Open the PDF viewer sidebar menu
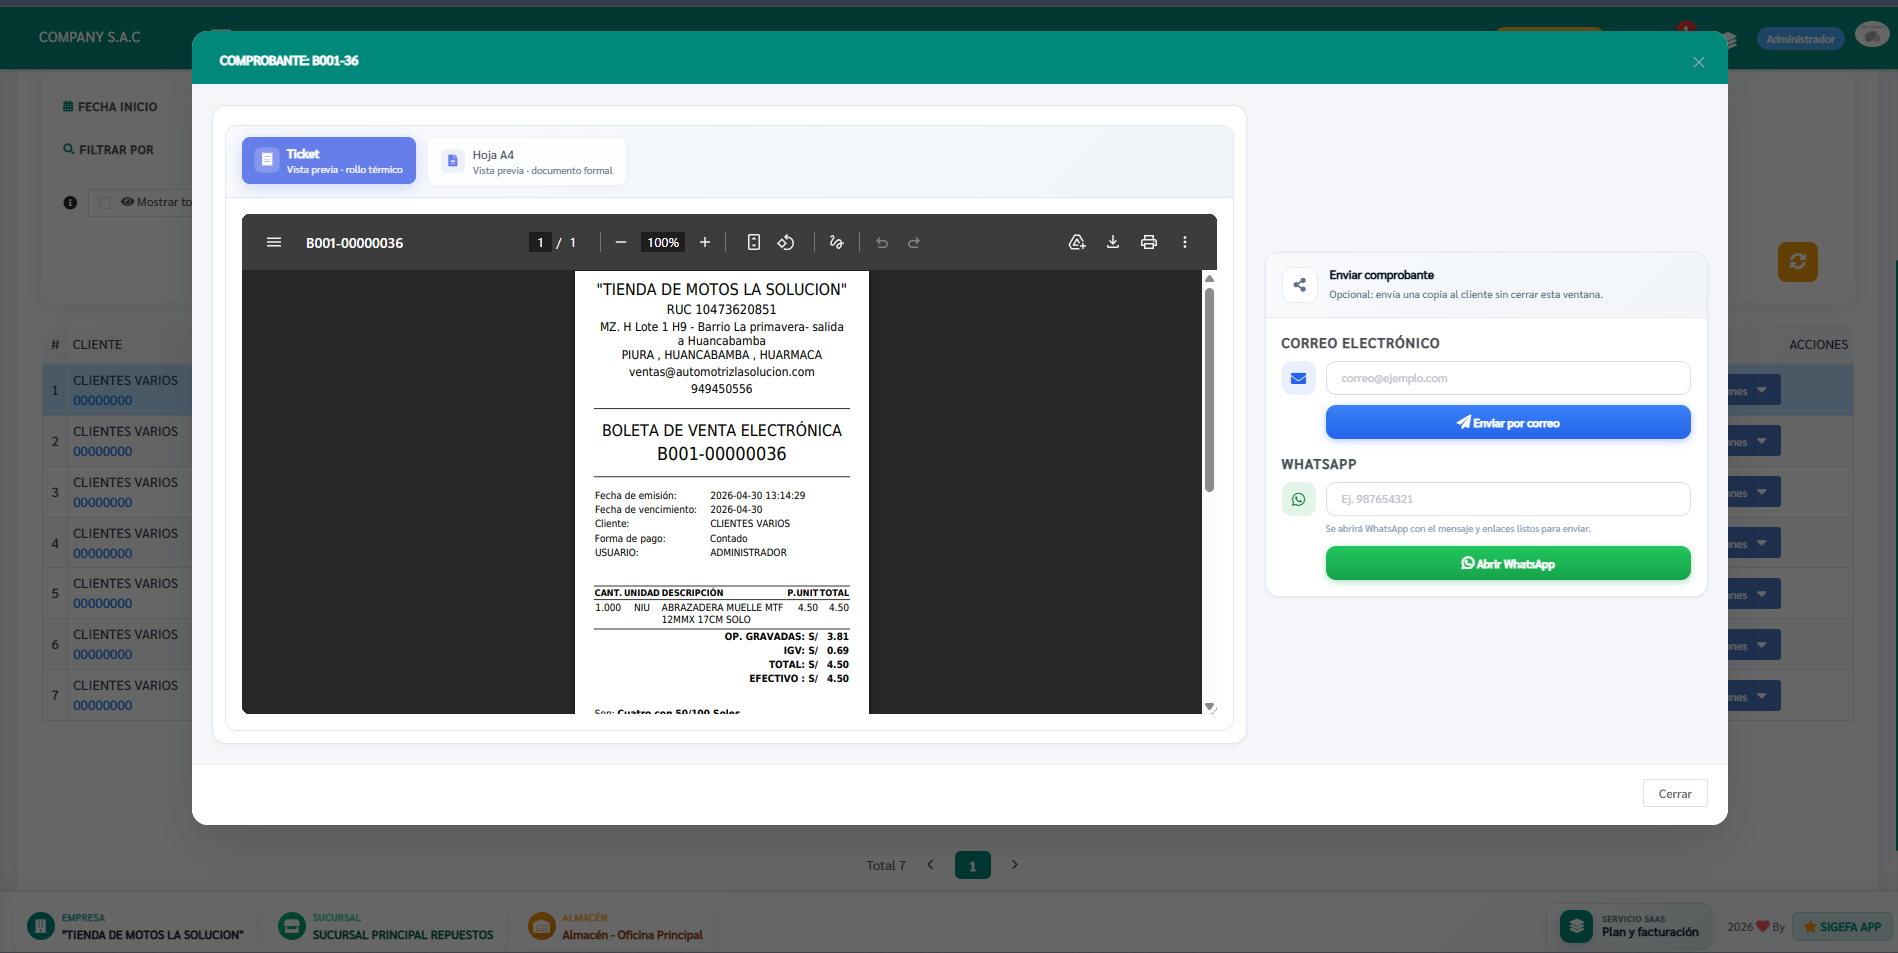The width and height of the screenshot is (1898, 953). (x=273, y=242)
